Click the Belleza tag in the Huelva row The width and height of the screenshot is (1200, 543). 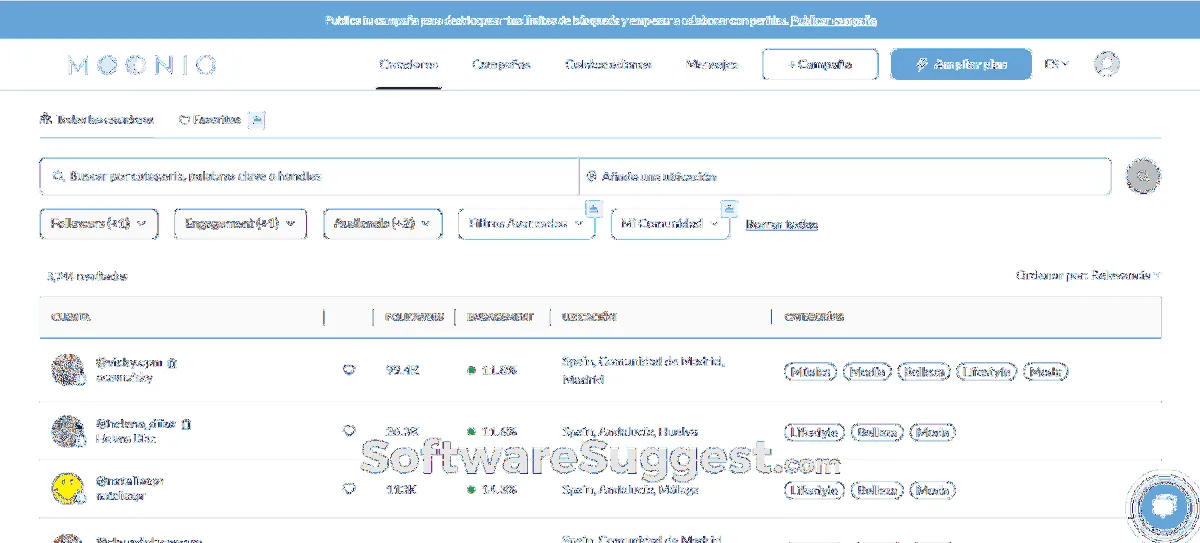click(877, 433)
